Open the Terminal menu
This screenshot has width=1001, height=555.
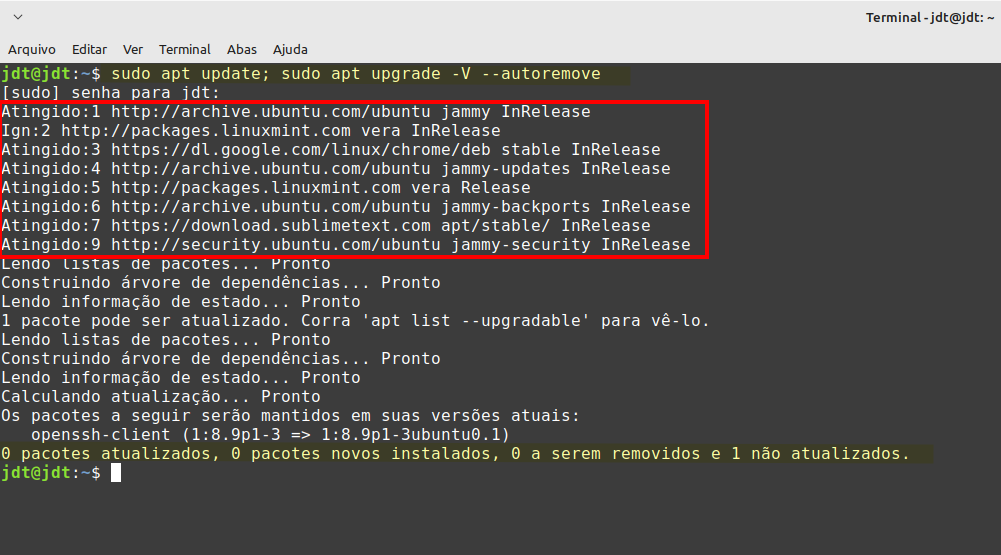pos(184,49)
